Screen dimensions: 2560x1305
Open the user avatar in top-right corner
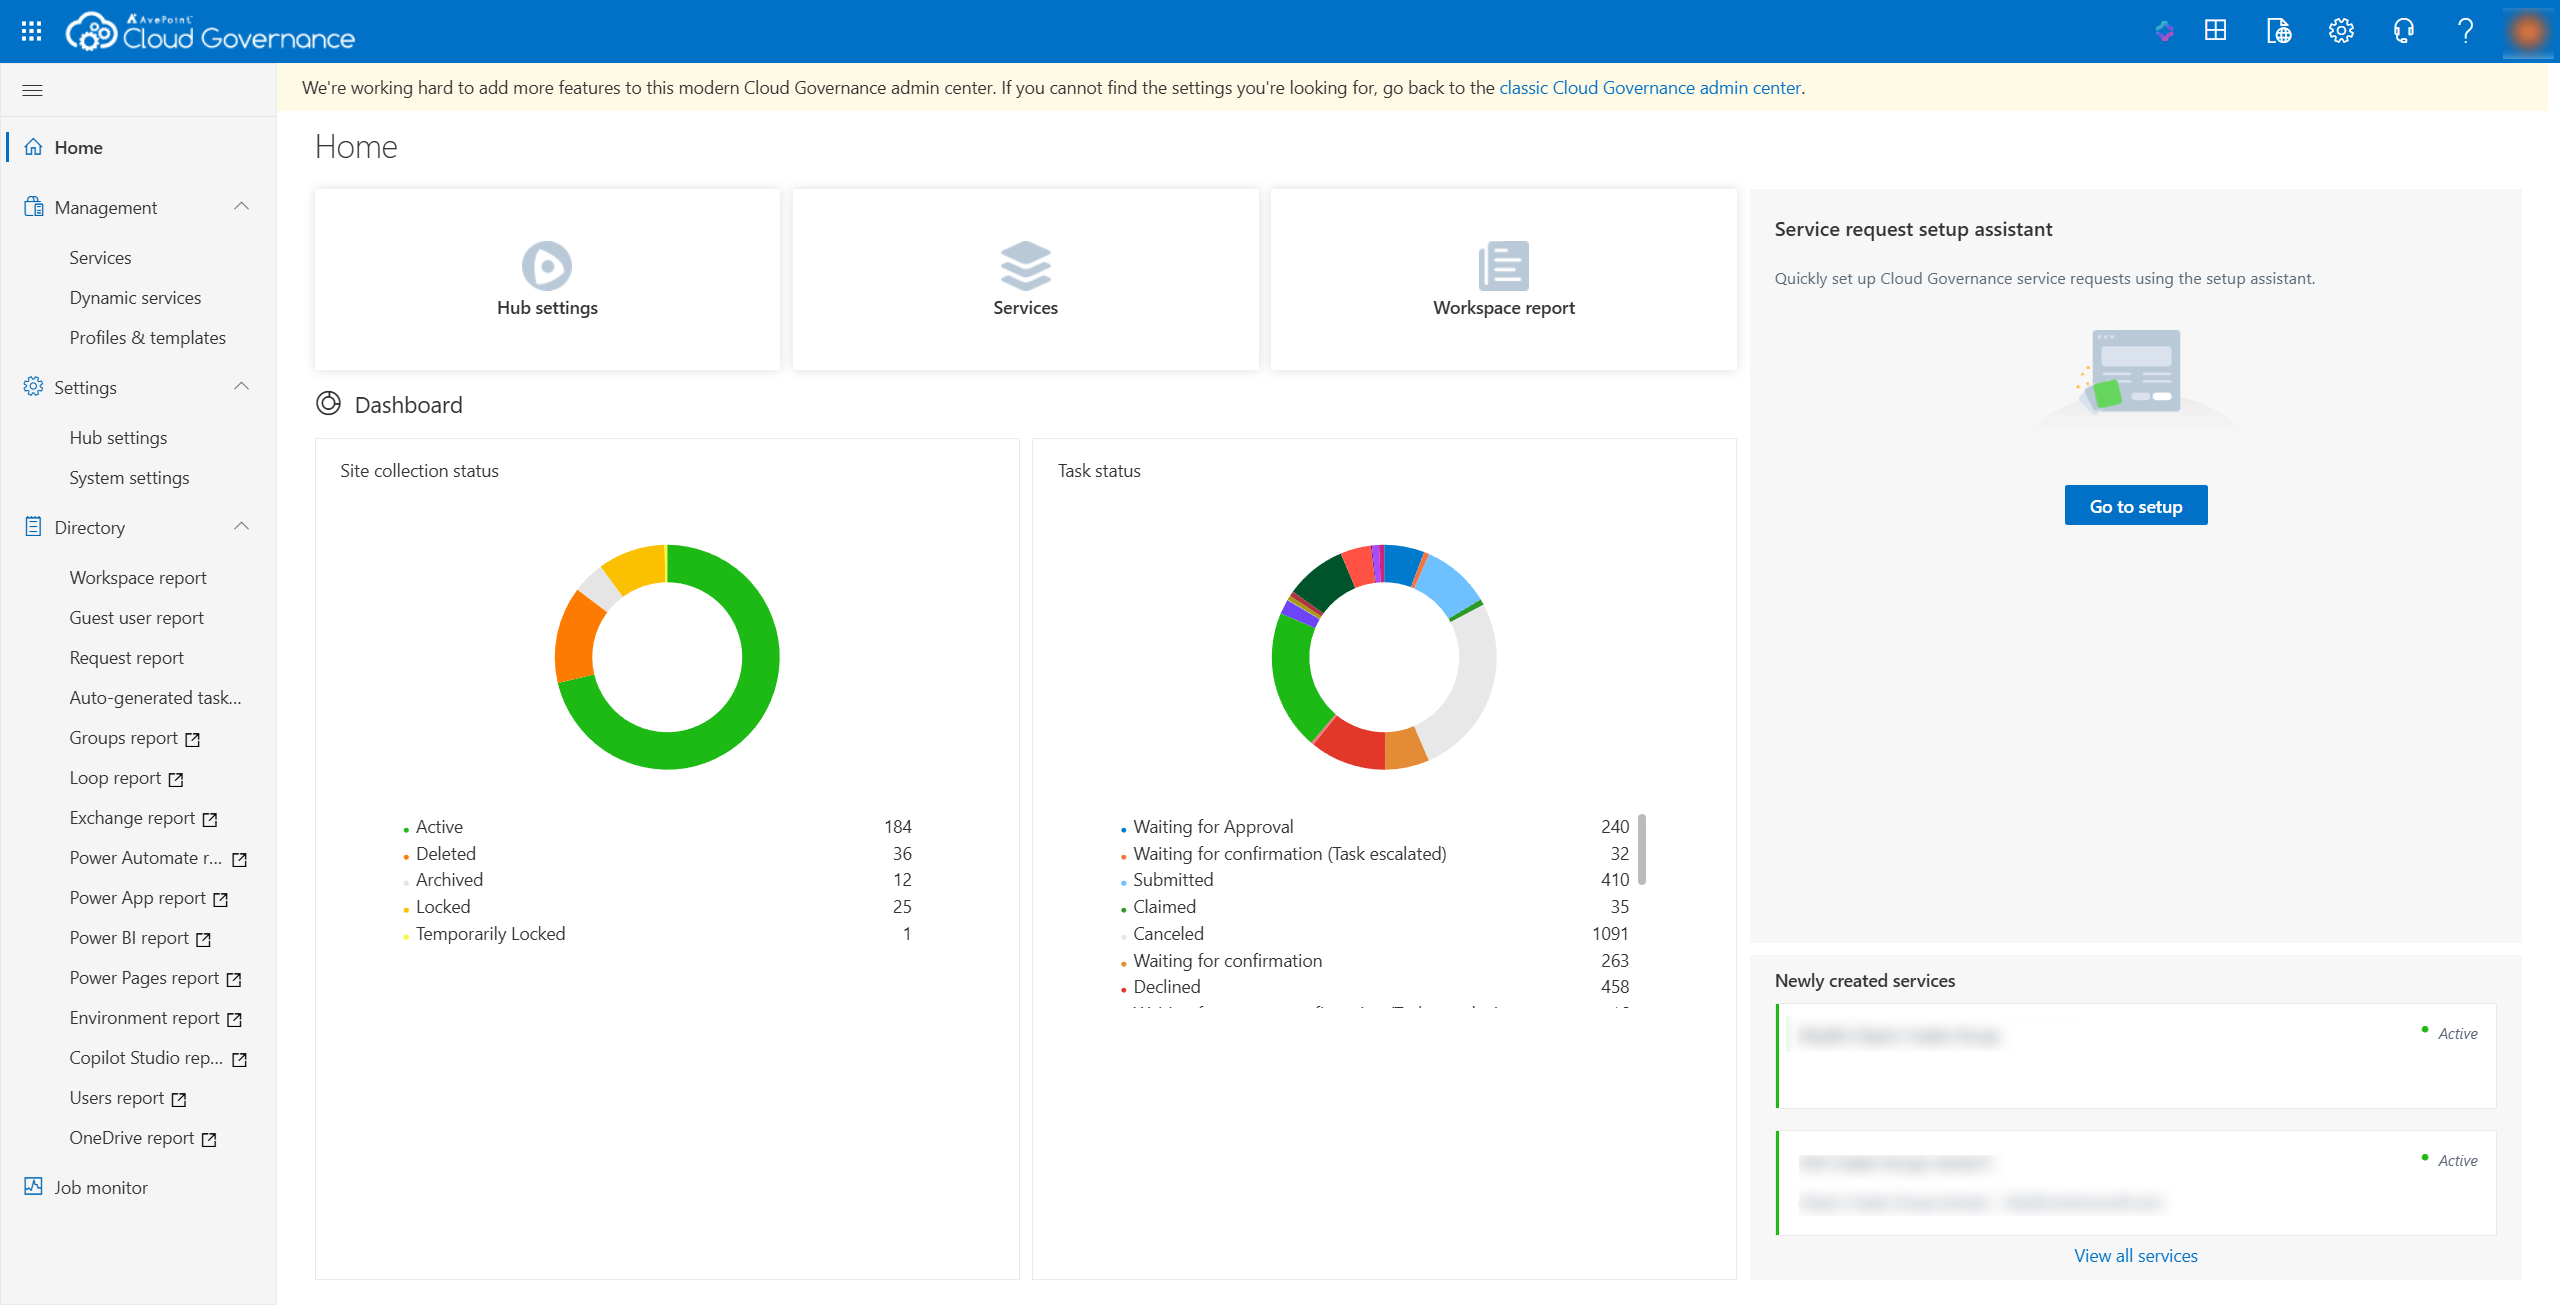click(2528, 31)
